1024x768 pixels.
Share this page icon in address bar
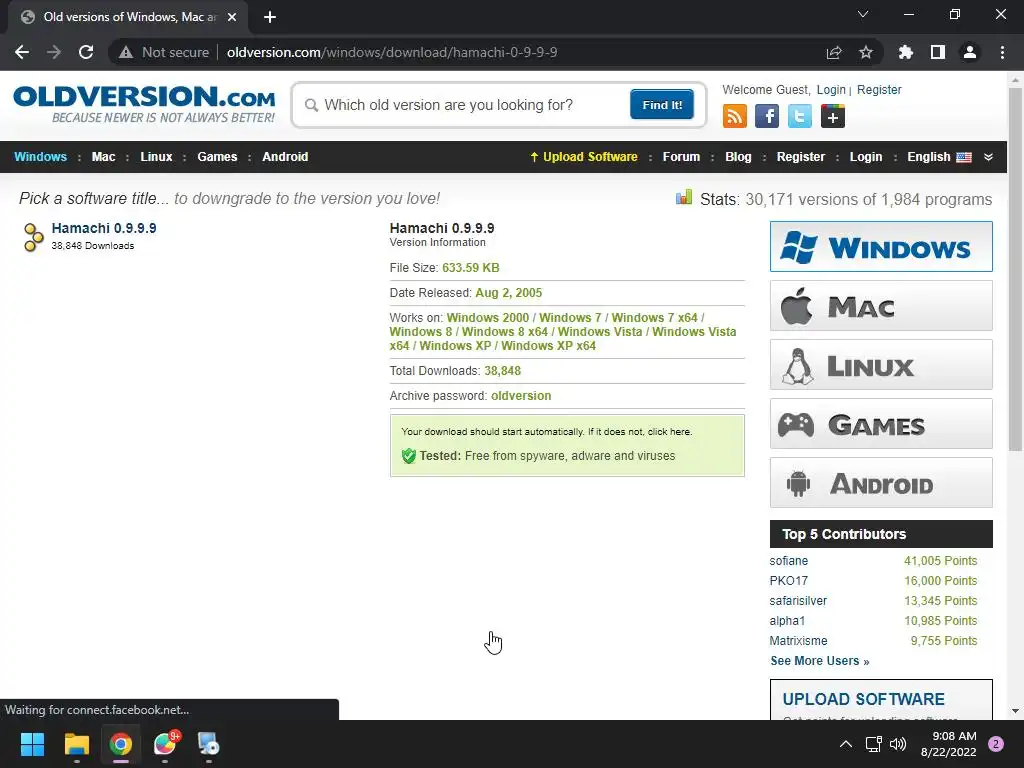(834, 52)
